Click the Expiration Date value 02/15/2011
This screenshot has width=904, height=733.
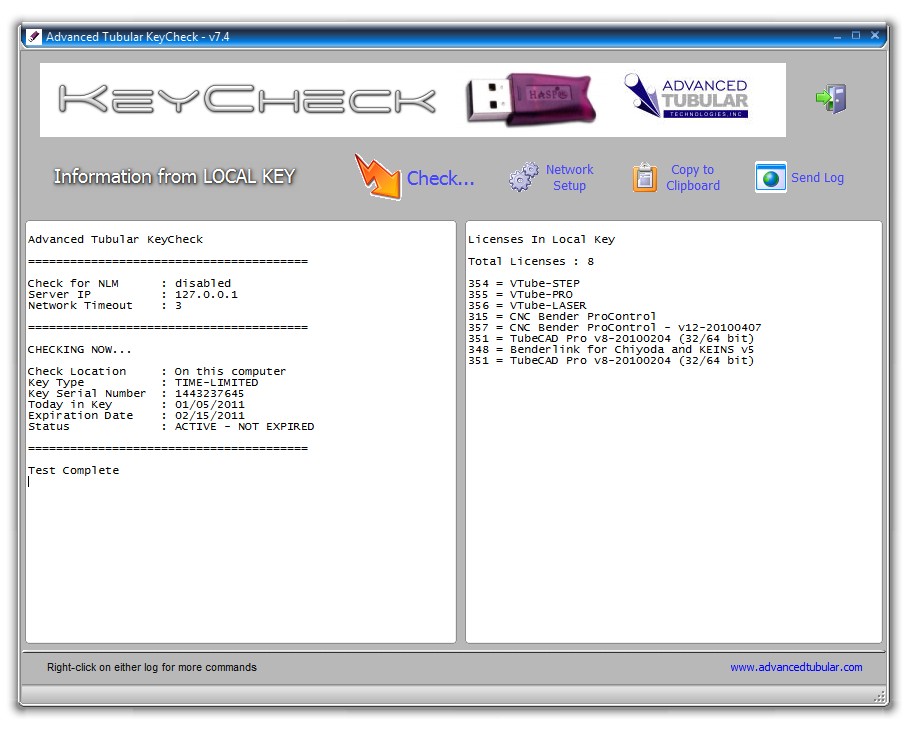click(x=209, y=415)
